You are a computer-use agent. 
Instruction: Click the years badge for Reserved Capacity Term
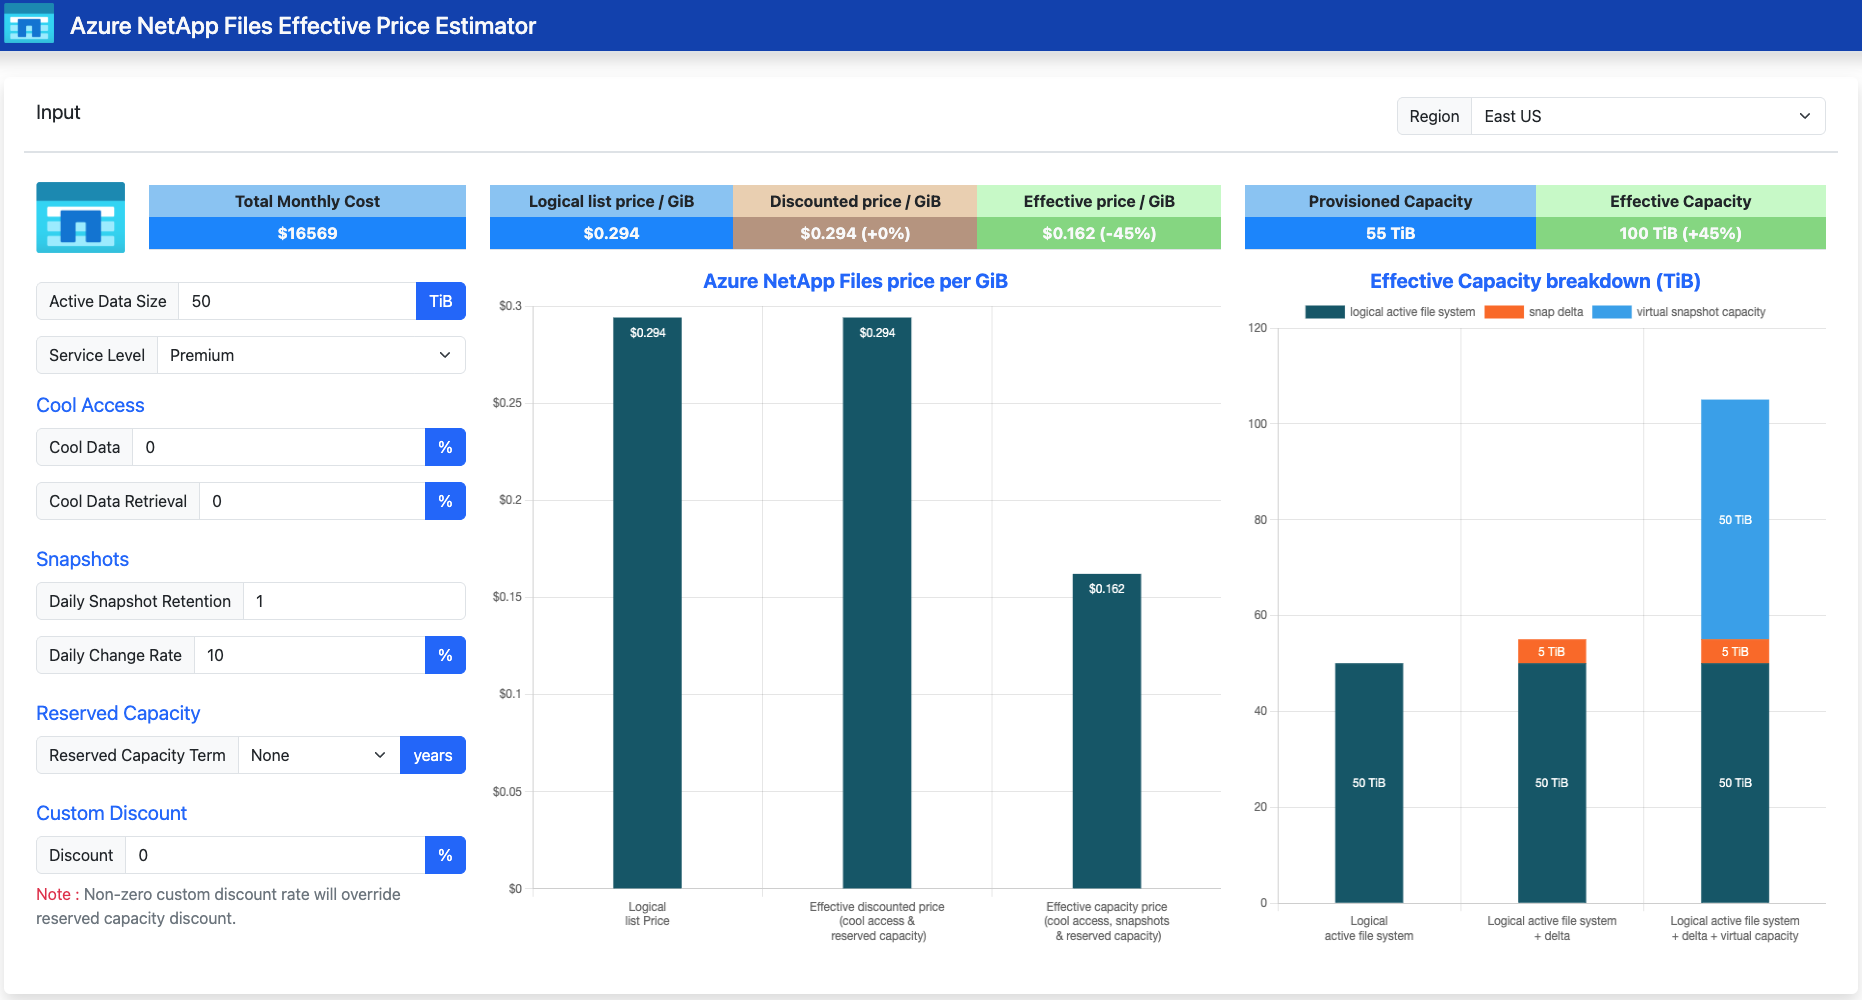coord(433,755)
